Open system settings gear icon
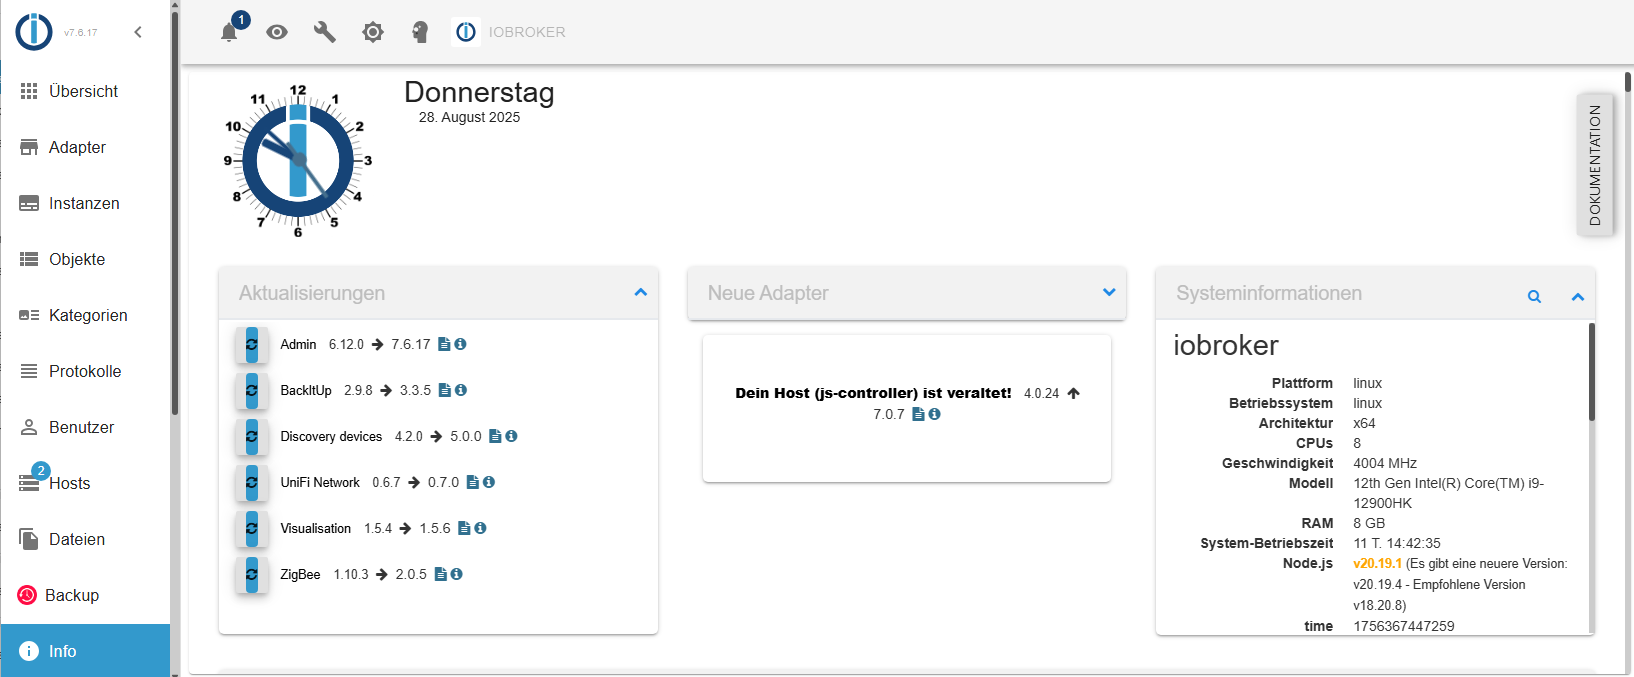1634x677 pixels. [x=373, y=32]
